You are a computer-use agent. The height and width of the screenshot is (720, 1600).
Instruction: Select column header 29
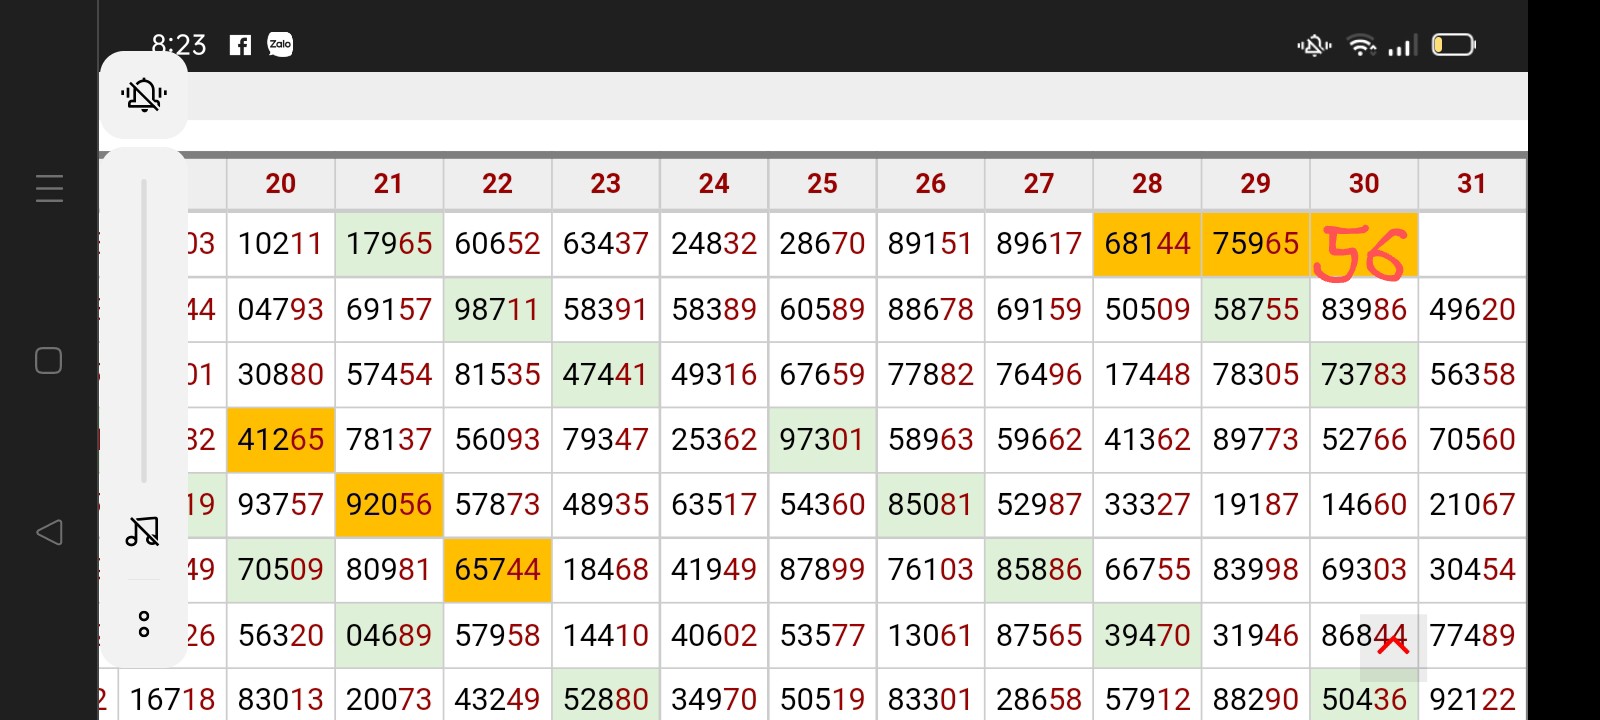1256,184
